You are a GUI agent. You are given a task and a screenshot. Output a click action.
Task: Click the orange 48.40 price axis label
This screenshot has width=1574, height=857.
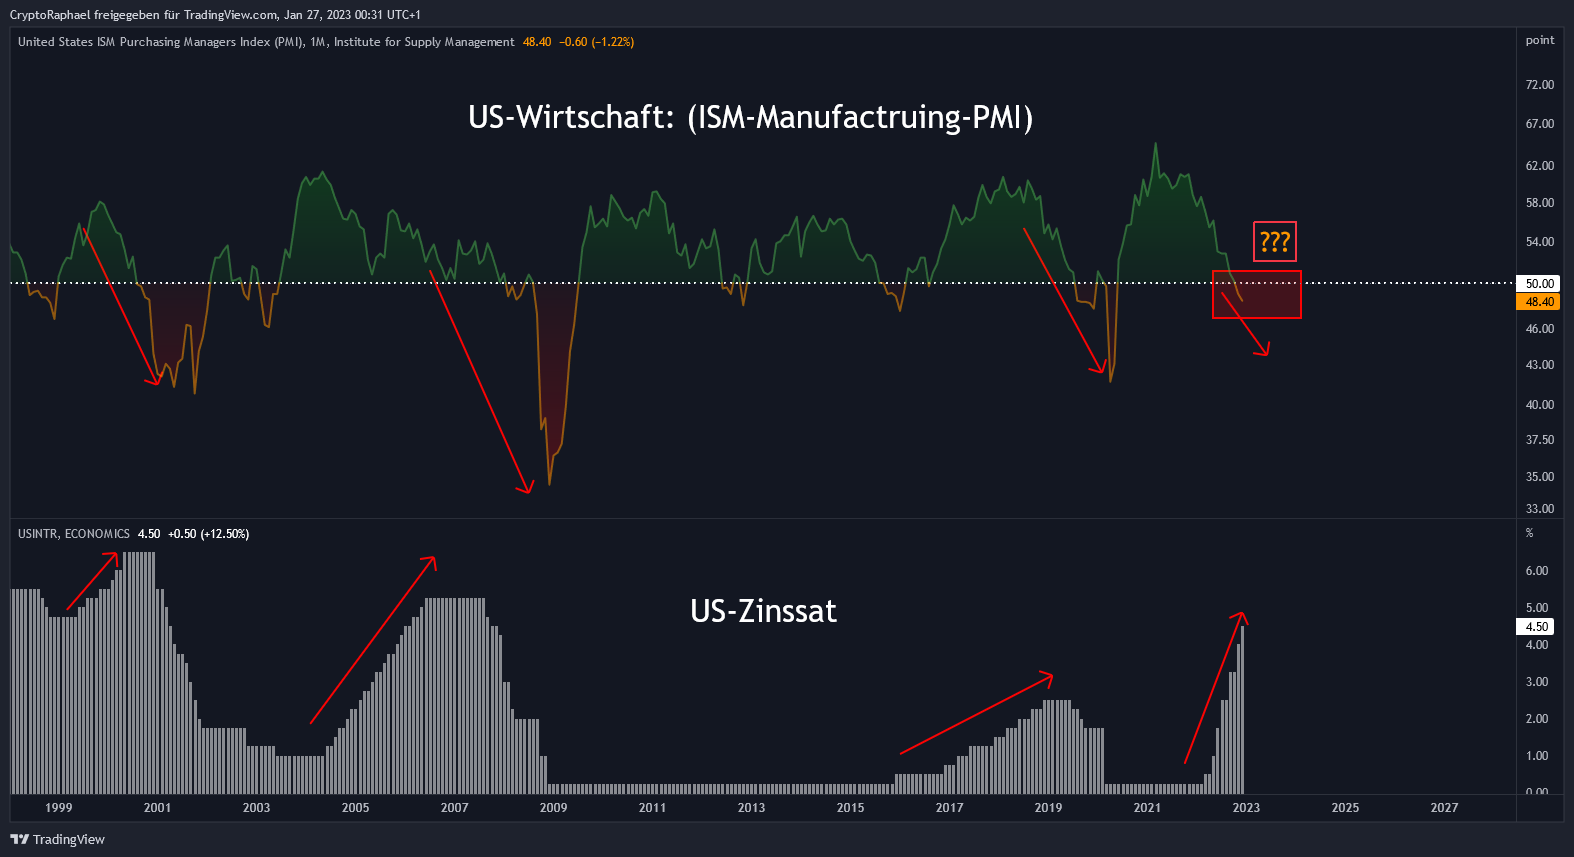point(1539,302)
